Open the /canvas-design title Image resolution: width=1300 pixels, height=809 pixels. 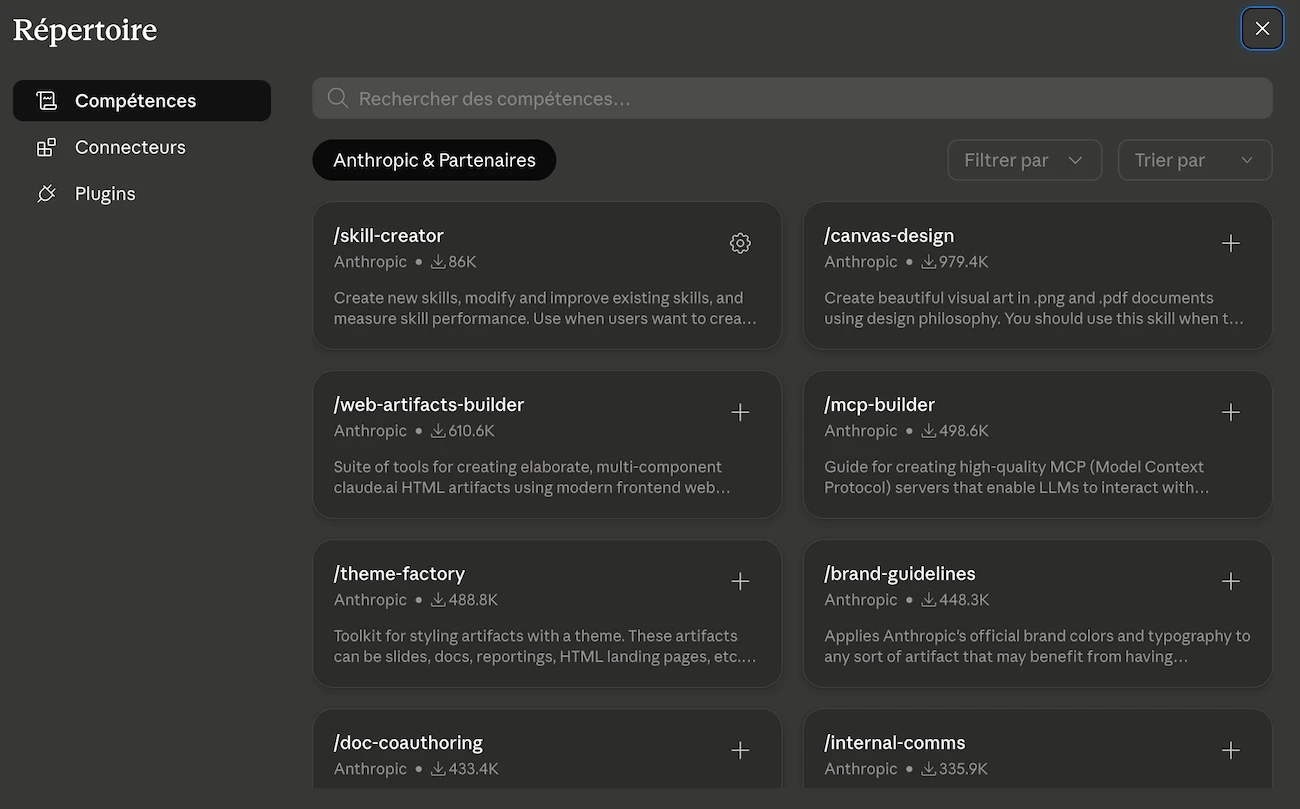[889, 236]
